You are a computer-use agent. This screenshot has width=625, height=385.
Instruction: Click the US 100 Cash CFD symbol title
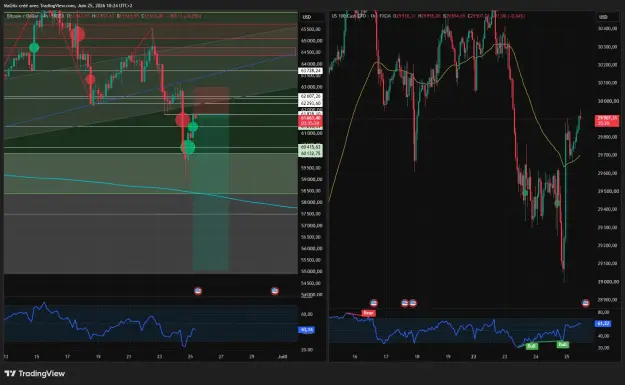pyautogui.click(x=350, y=16)
